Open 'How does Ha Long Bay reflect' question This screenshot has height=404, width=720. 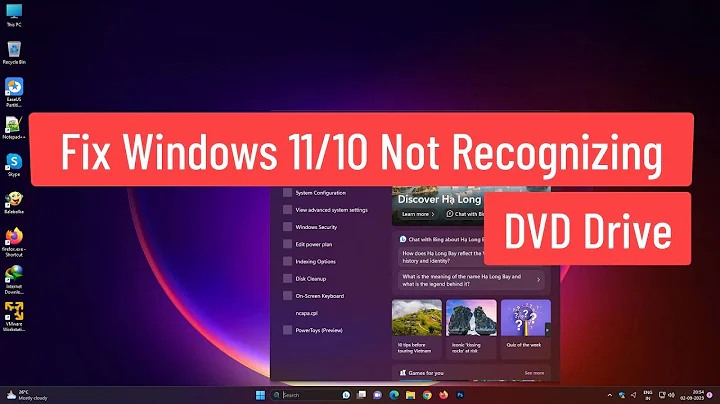[441, 257]
